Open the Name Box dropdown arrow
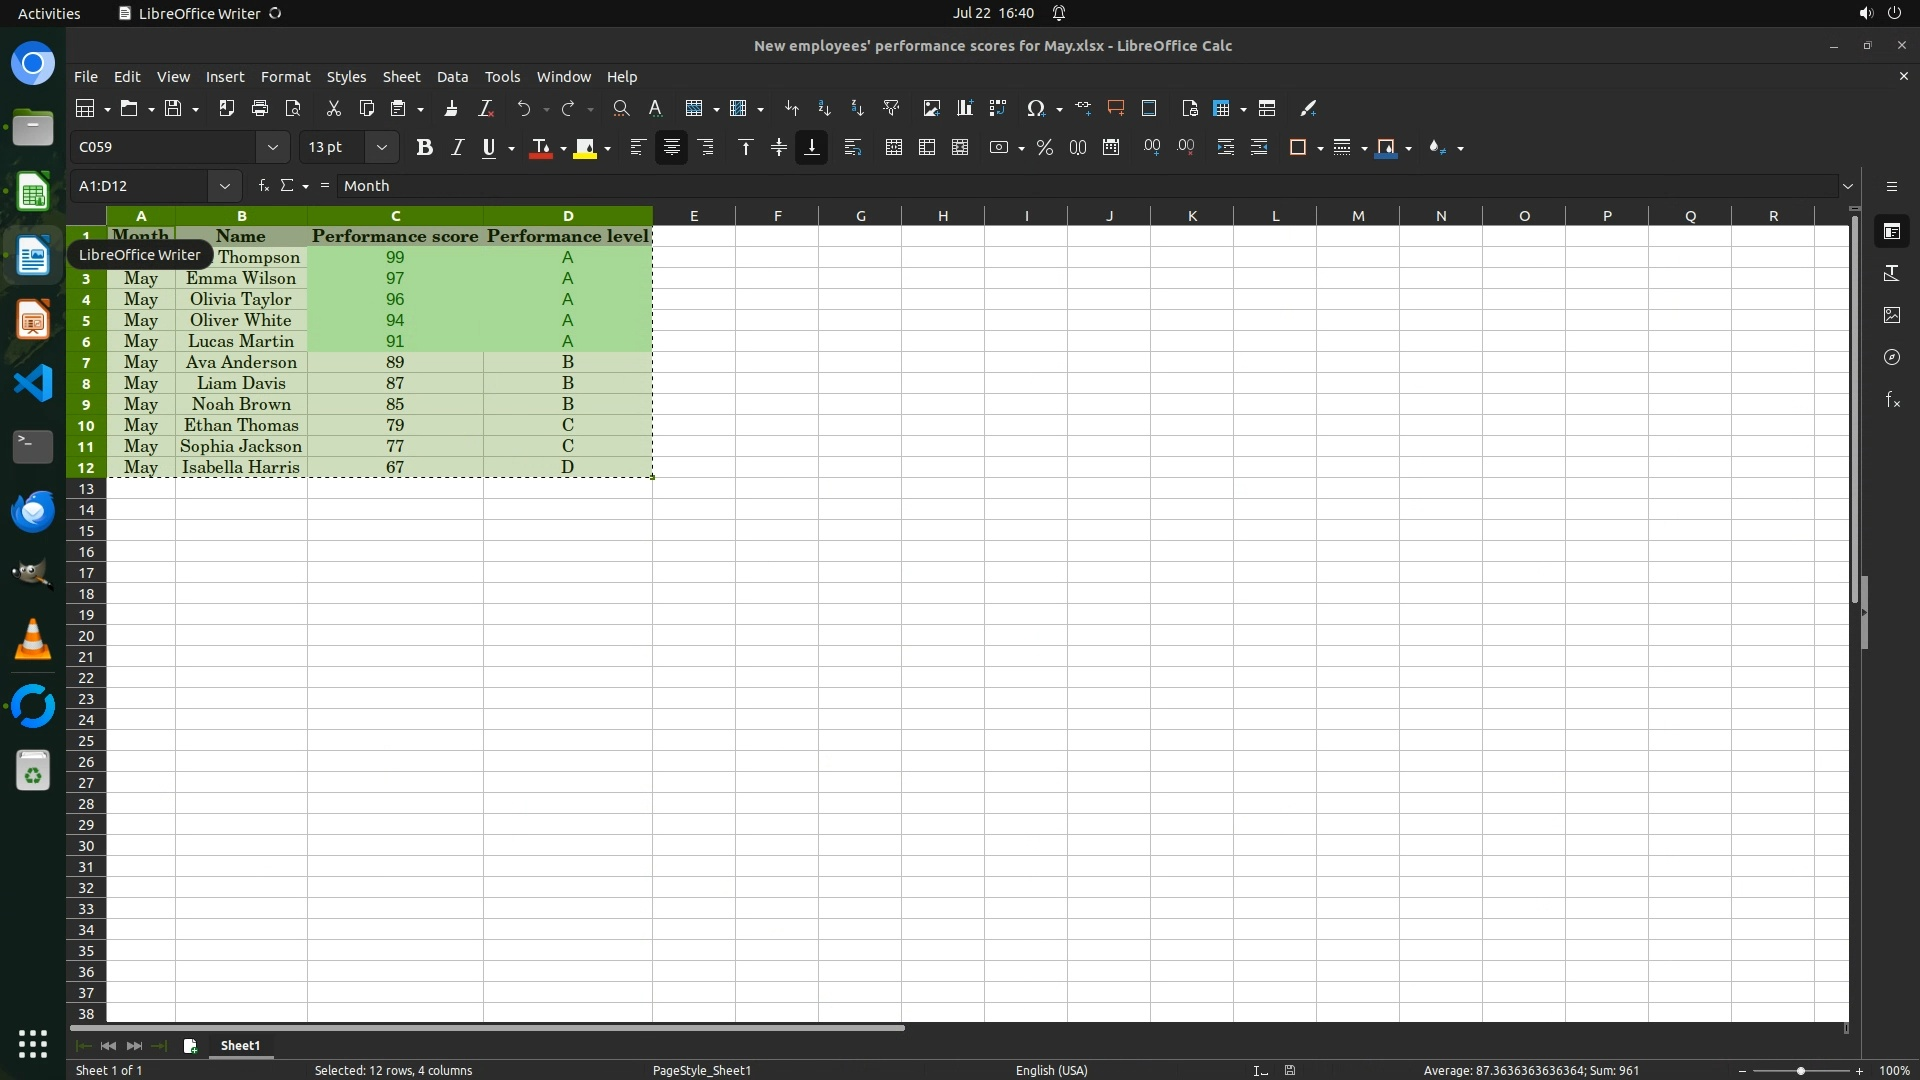Screen dimensions: 1920x1080 [224, 186]
